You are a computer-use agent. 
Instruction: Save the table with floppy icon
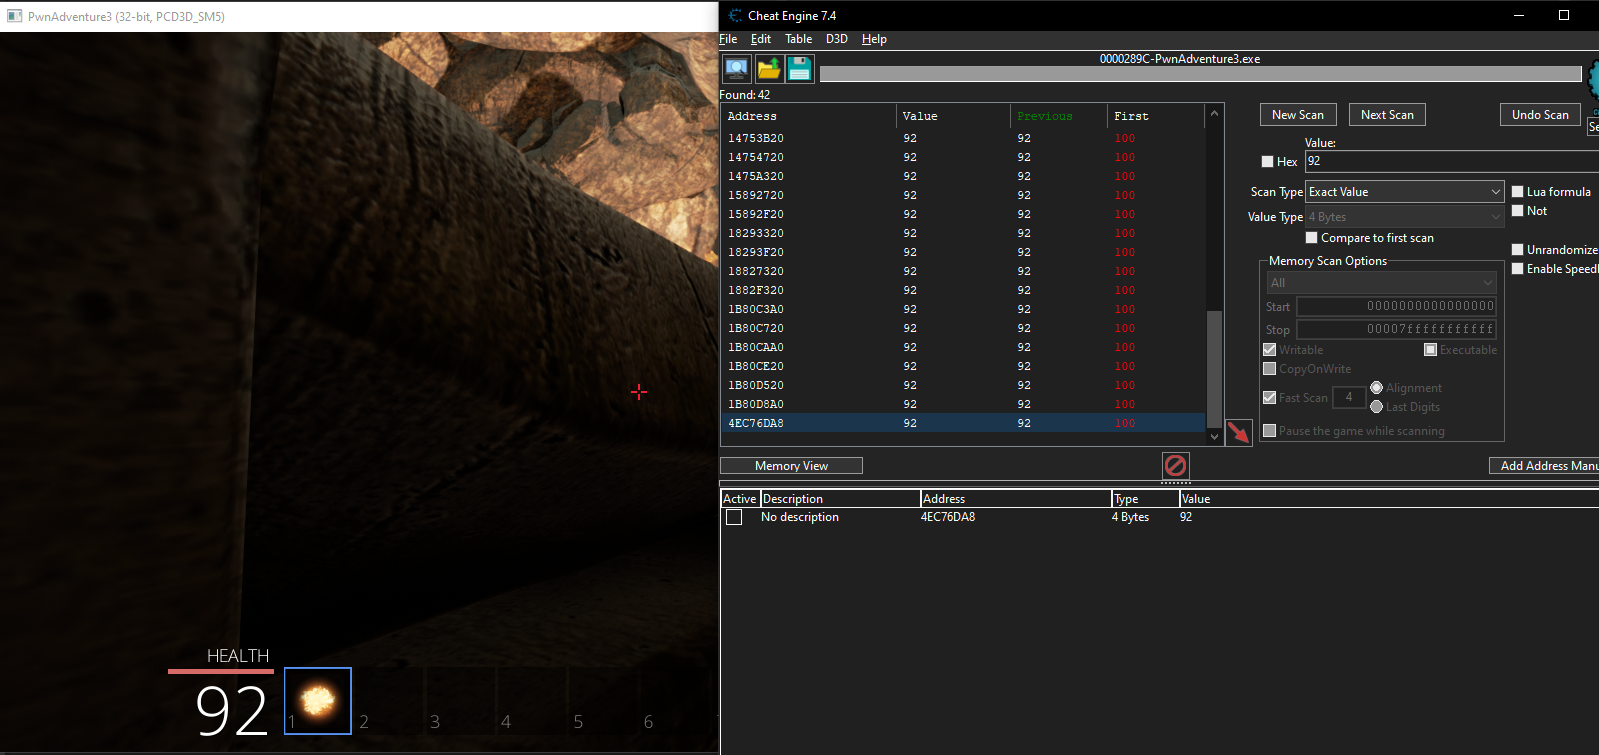tap(799, 69)
